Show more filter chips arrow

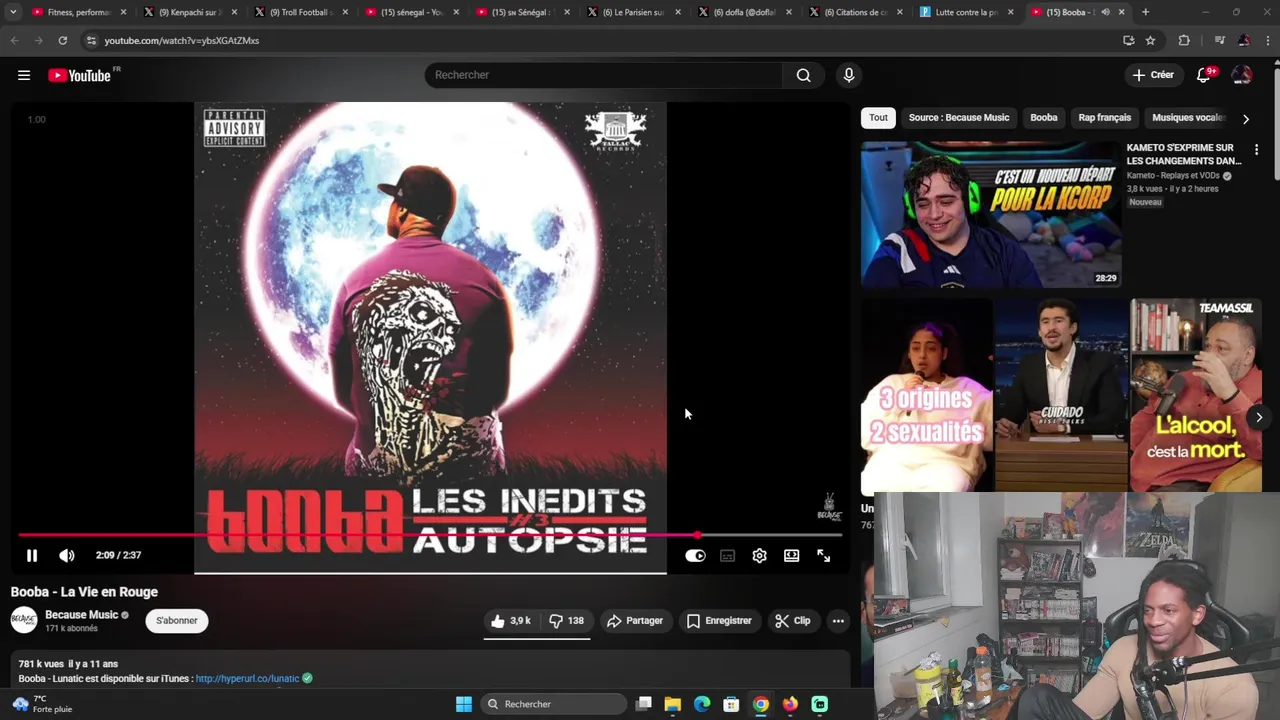tap(1245, 119)
